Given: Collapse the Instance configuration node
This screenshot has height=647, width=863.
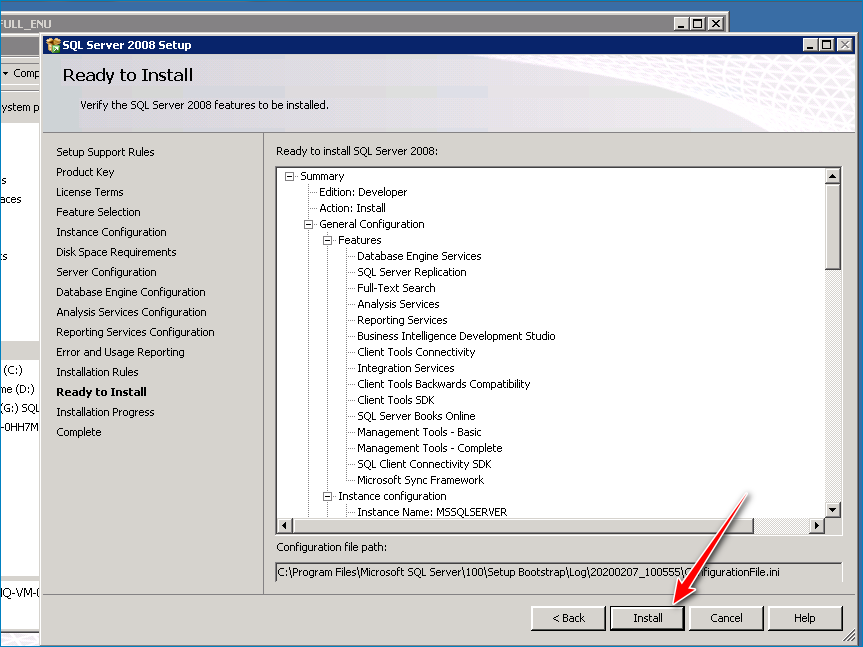Looking at the screenshot, I should point(327,496).
